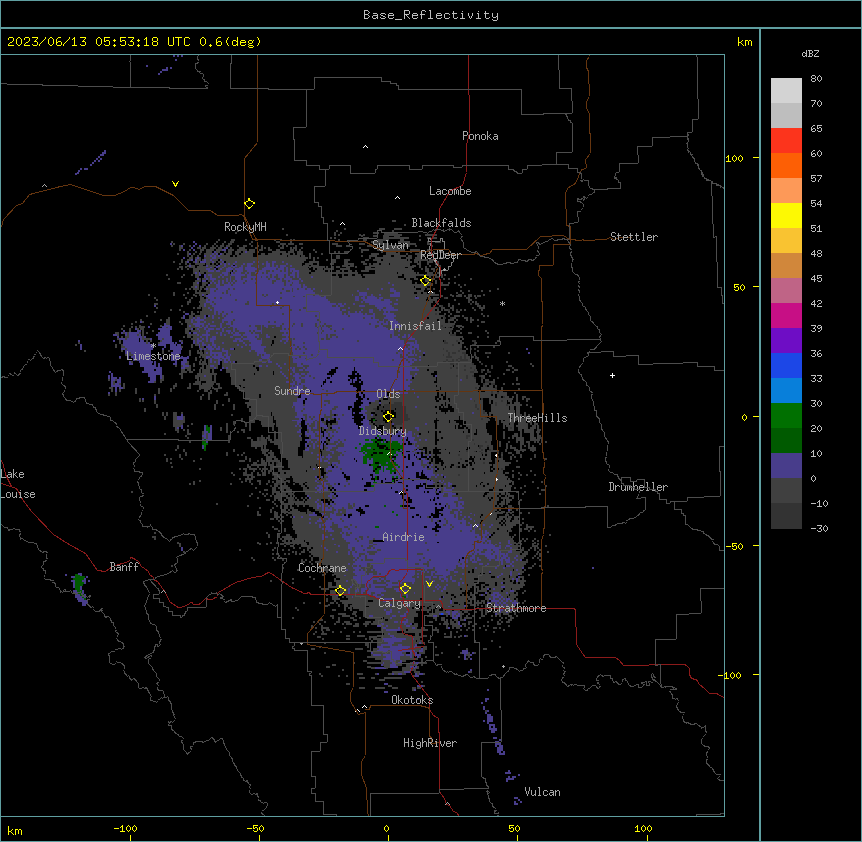Click the Drumheller city label
862x842 pixels.
tap(638, 487)
